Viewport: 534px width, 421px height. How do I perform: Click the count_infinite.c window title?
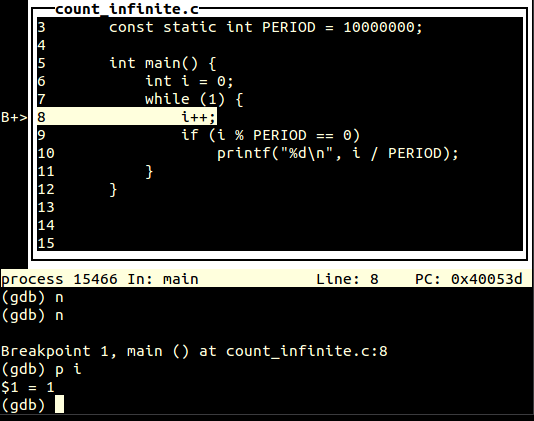[x=127, y=9]
